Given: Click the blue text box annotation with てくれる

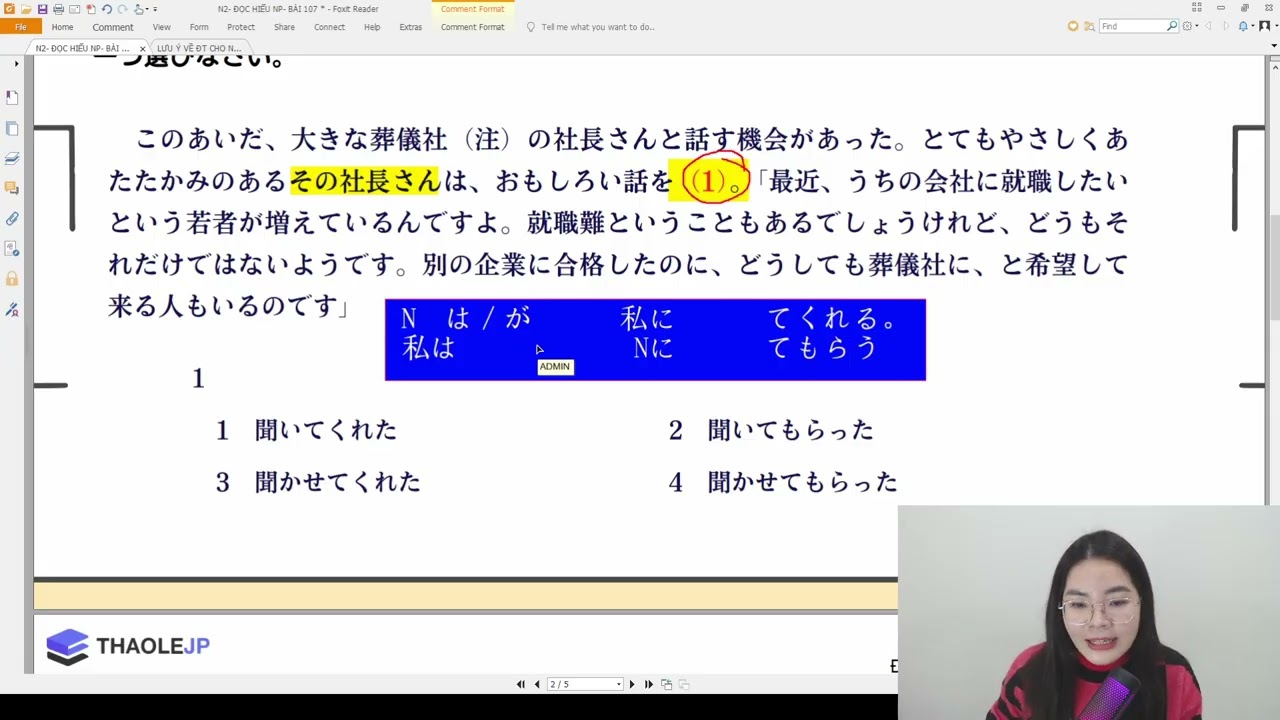Looking at the screenshot, I should (x=655, y=340).
